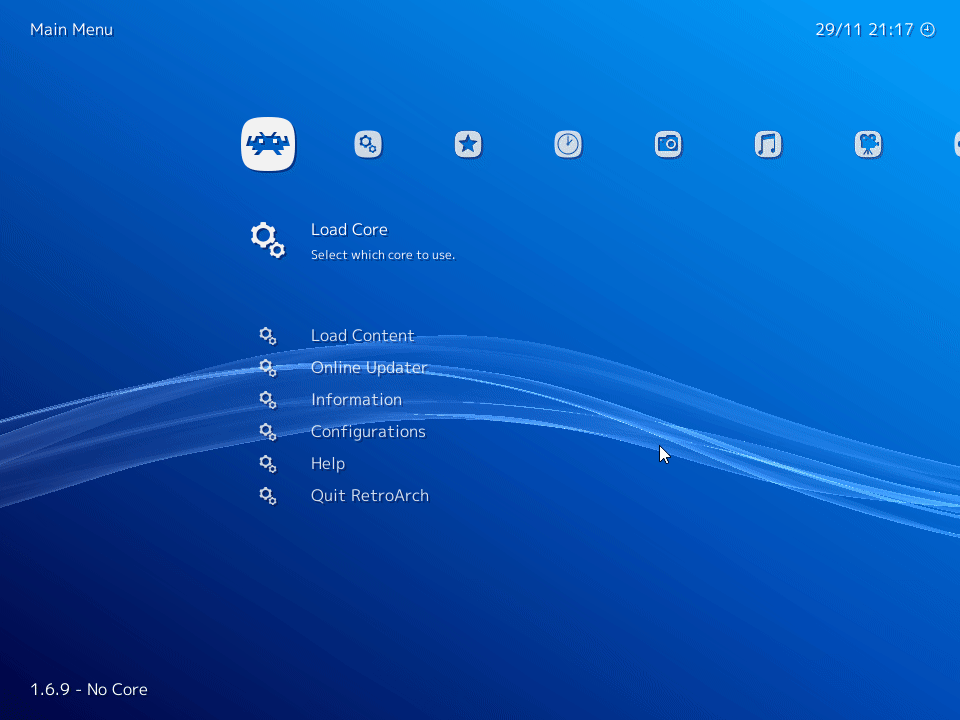
Task: Switch to the Favorites star tab
Action: [468, 144]
